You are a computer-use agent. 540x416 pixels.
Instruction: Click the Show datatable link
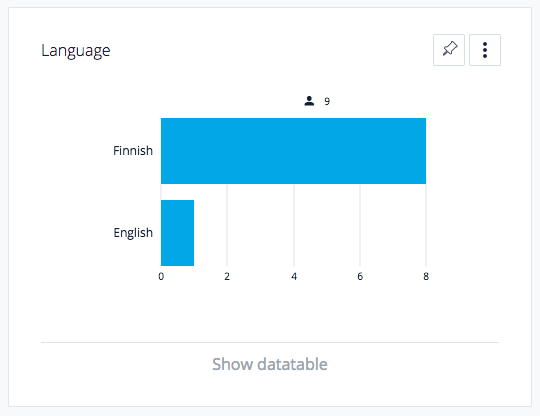click(270, 364)
